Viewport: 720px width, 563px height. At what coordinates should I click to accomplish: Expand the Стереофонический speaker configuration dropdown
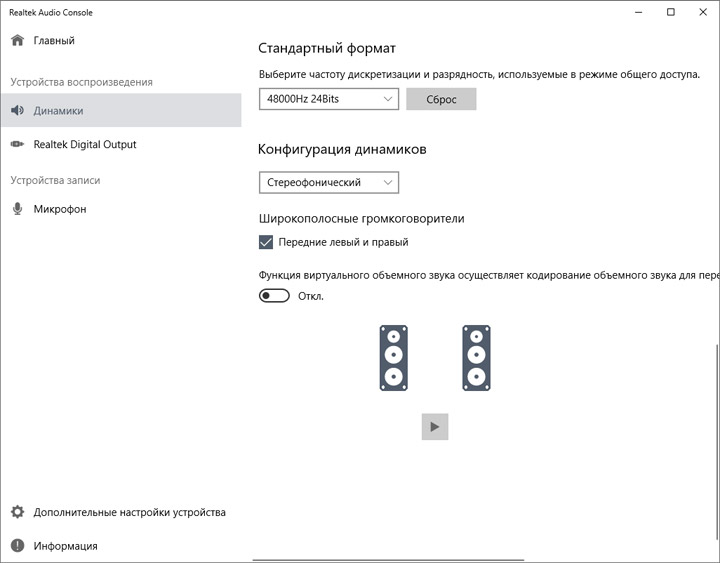[x=328, y=183]
